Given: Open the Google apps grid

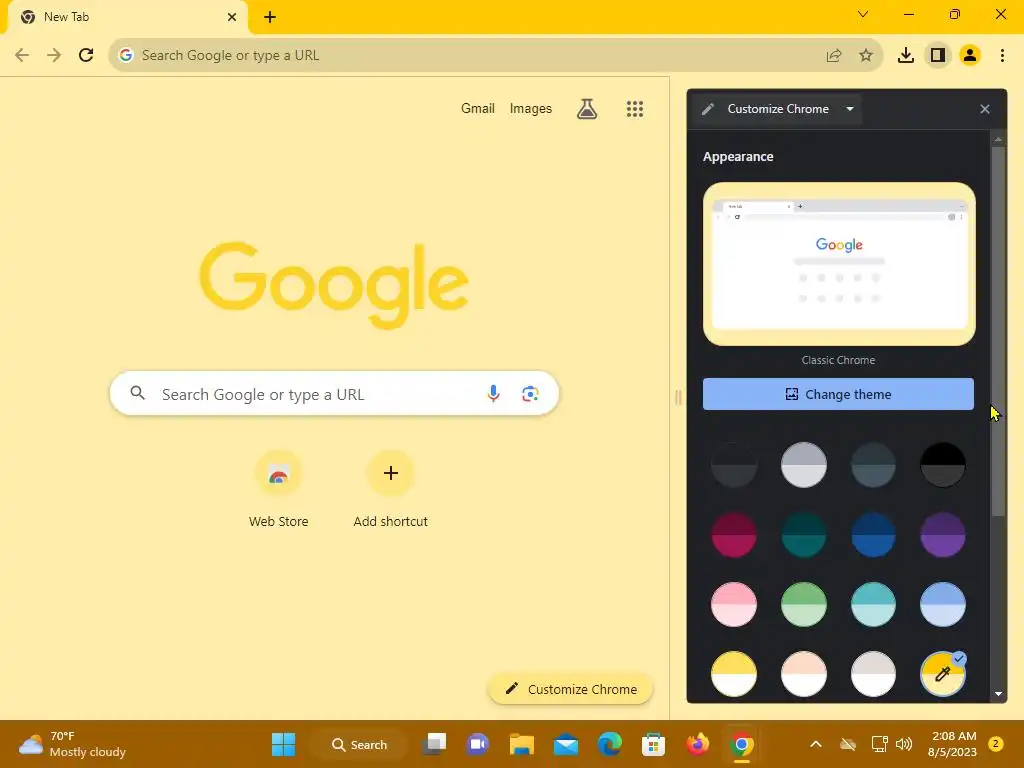Looking at the screenshot, I should pos(635,108).
